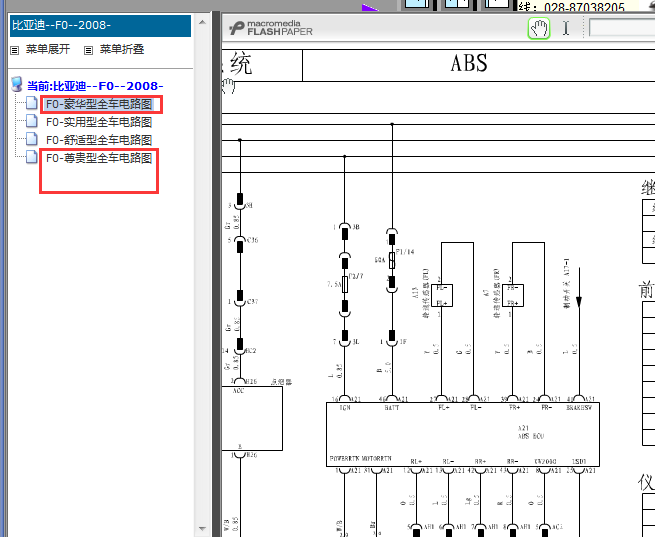Open F0-尊贵型全车电路图 document
Image resolution: width=655 pixels, height=537 pixels.
pos(99,158)
